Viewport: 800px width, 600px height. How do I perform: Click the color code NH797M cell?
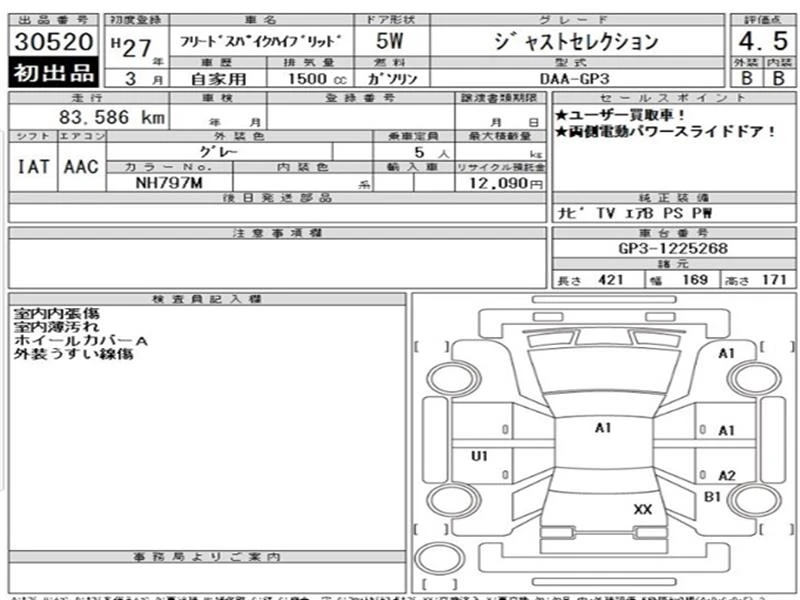169,183
